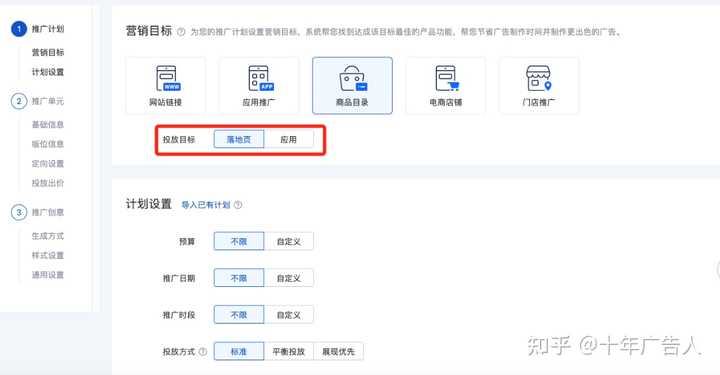Jump to 计划设置 in sidebar
This screenshot has height=375, width=720.
(48, 72)
